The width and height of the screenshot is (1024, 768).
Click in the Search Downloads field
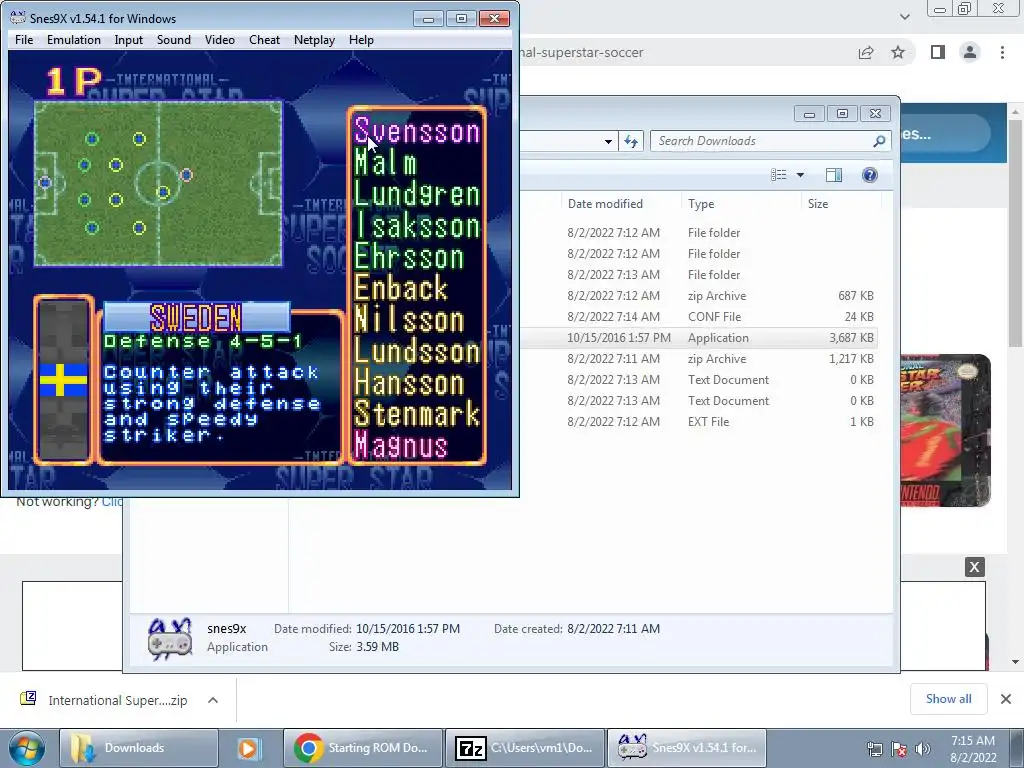coord(763,141)
